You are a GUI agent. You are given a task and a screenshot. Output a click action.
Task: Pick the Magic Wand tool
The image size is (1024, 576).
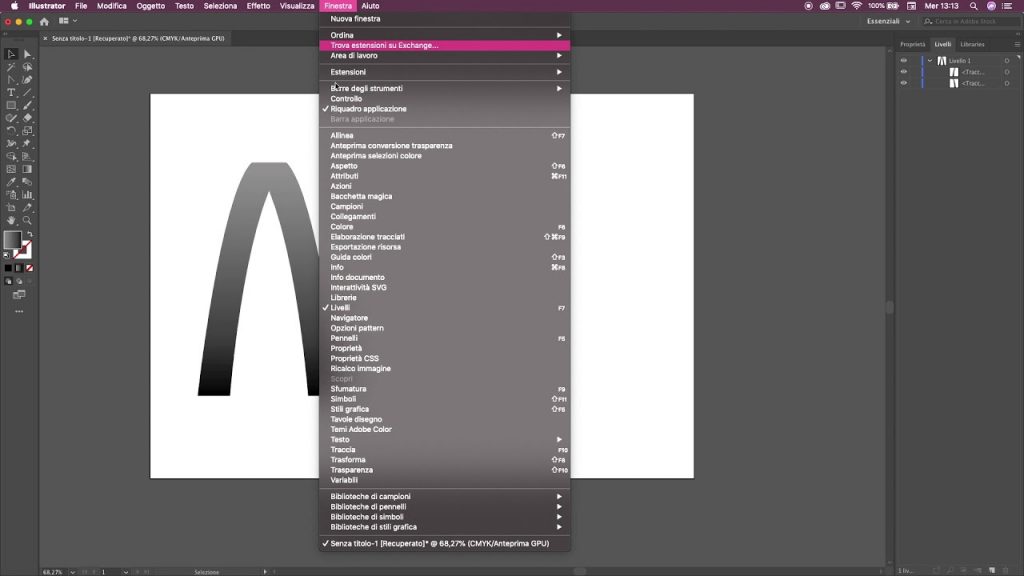point(11,67)
